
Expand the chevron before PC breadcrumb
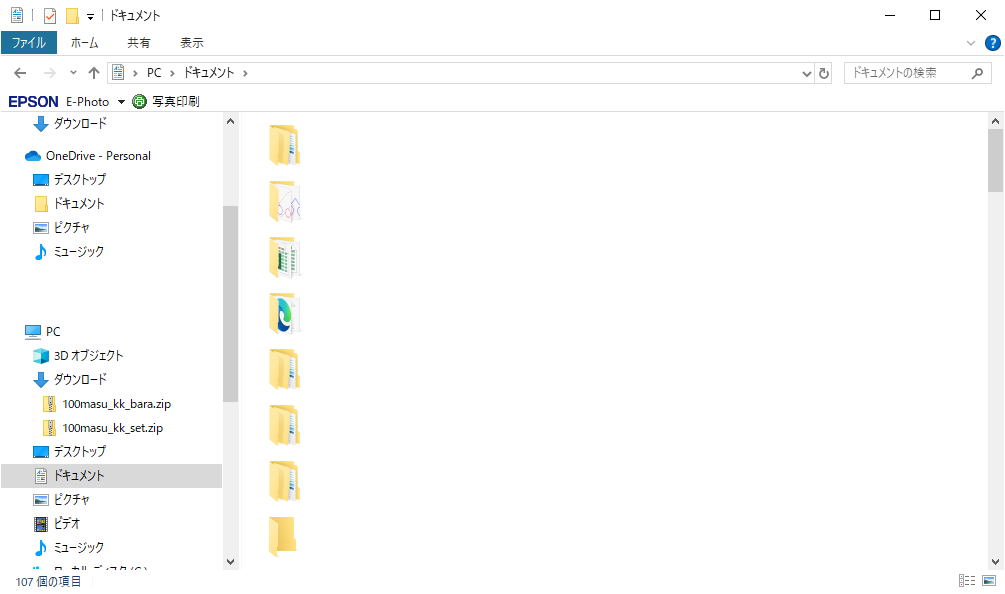(x=135, y=73)
